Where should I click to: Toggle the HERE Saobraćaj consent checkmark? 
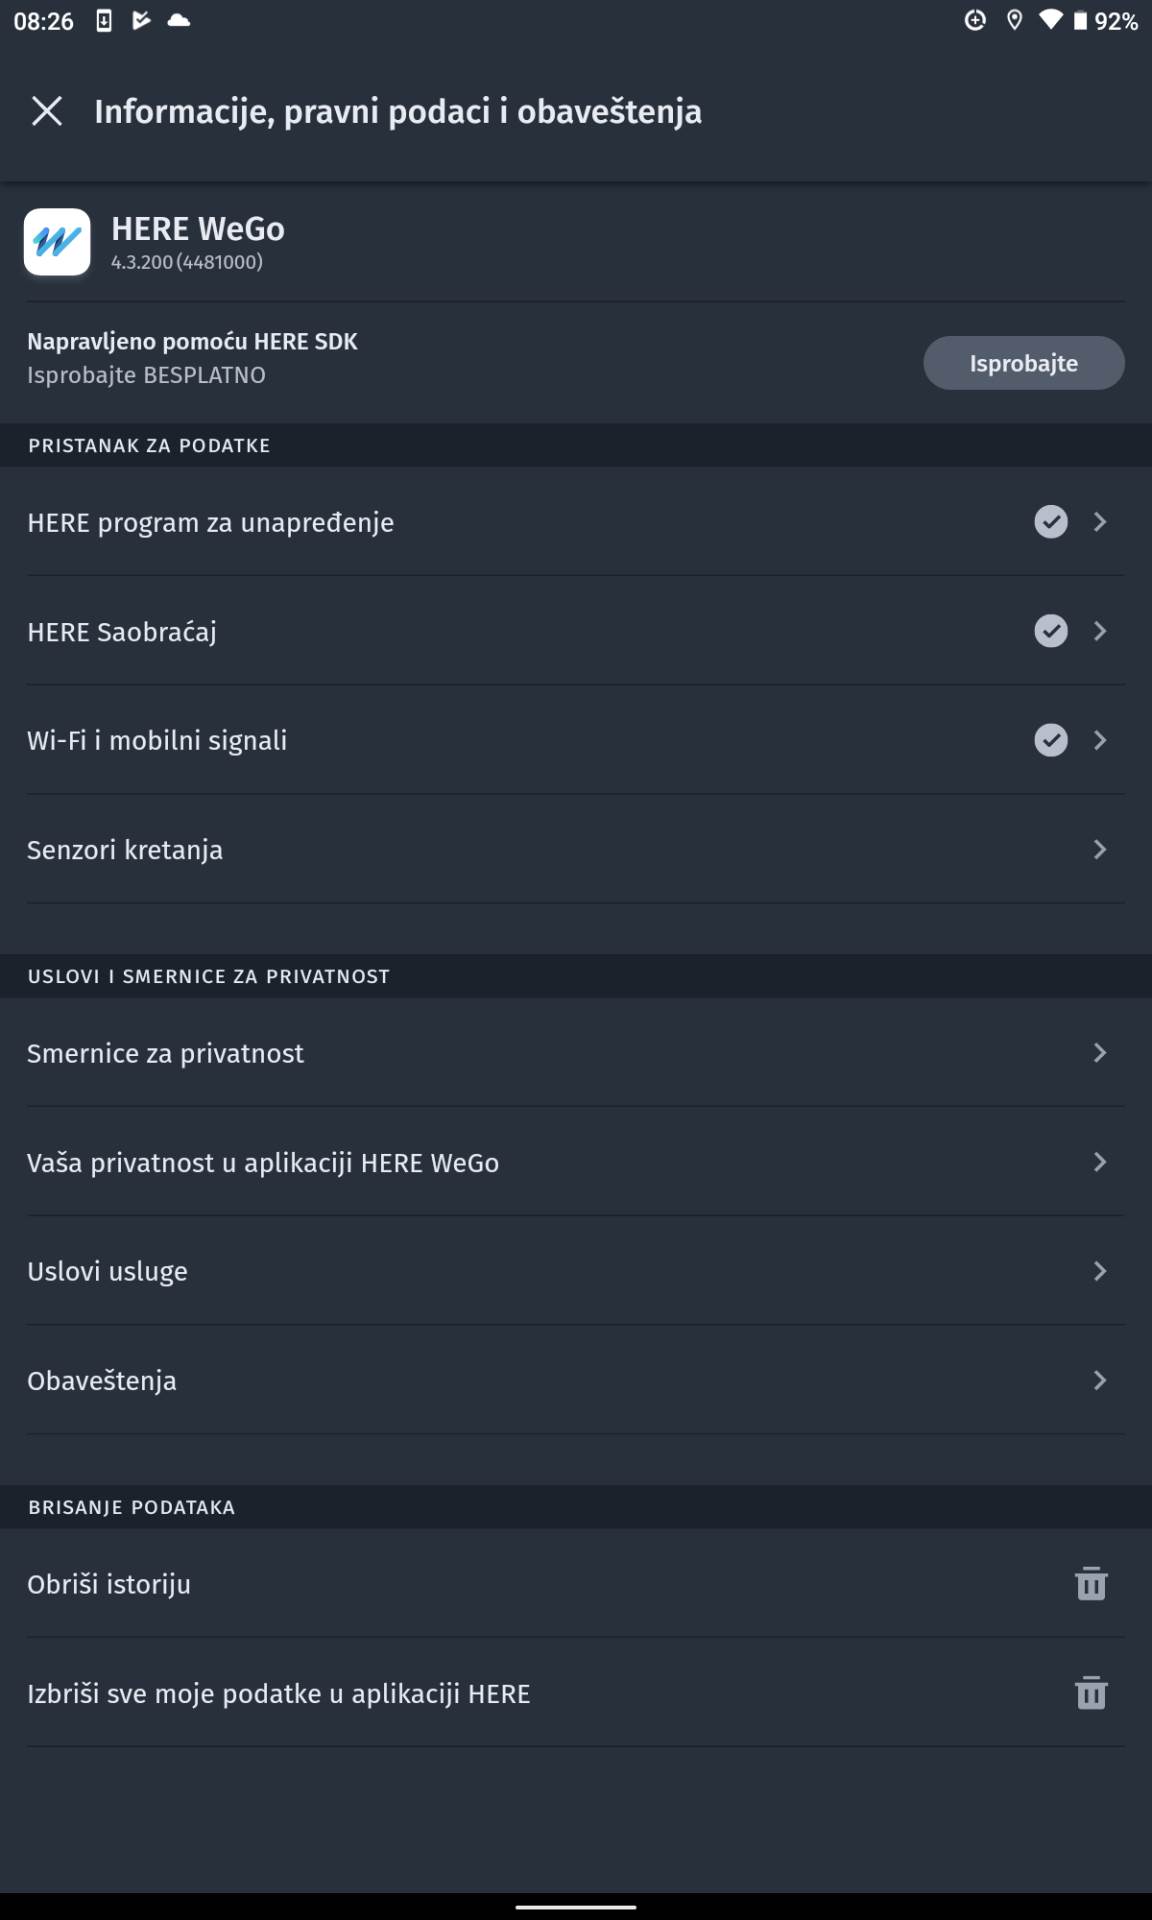[x=1051, y=631]
